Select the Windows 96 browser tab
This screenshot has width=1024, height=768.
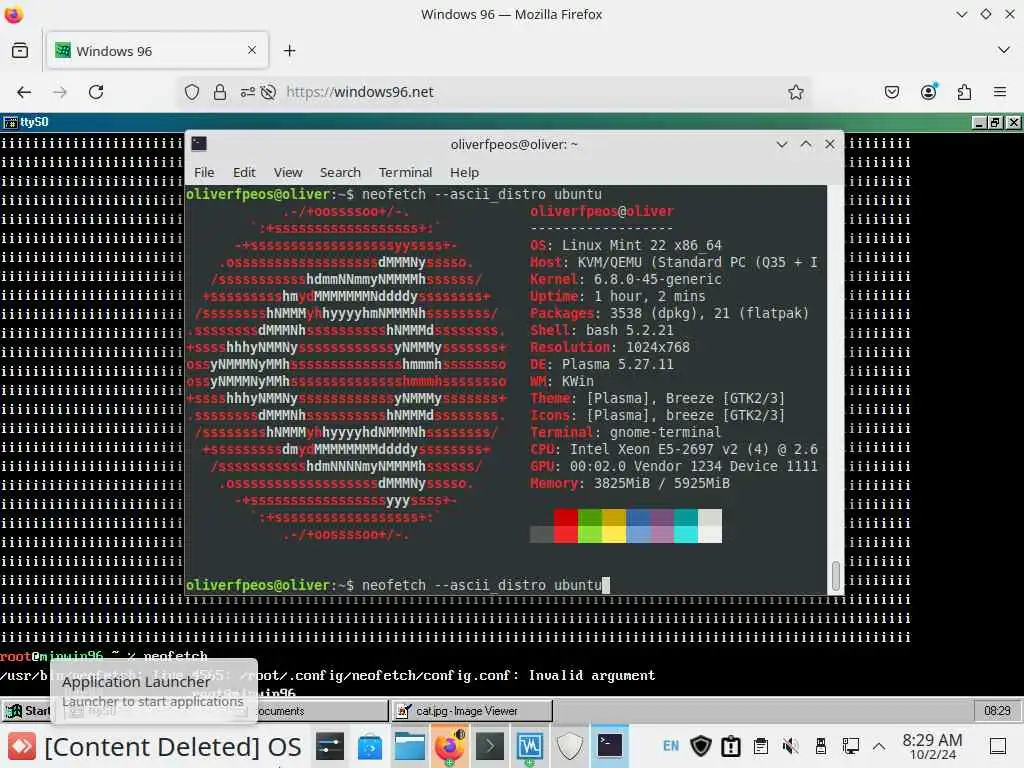point(157,50)
